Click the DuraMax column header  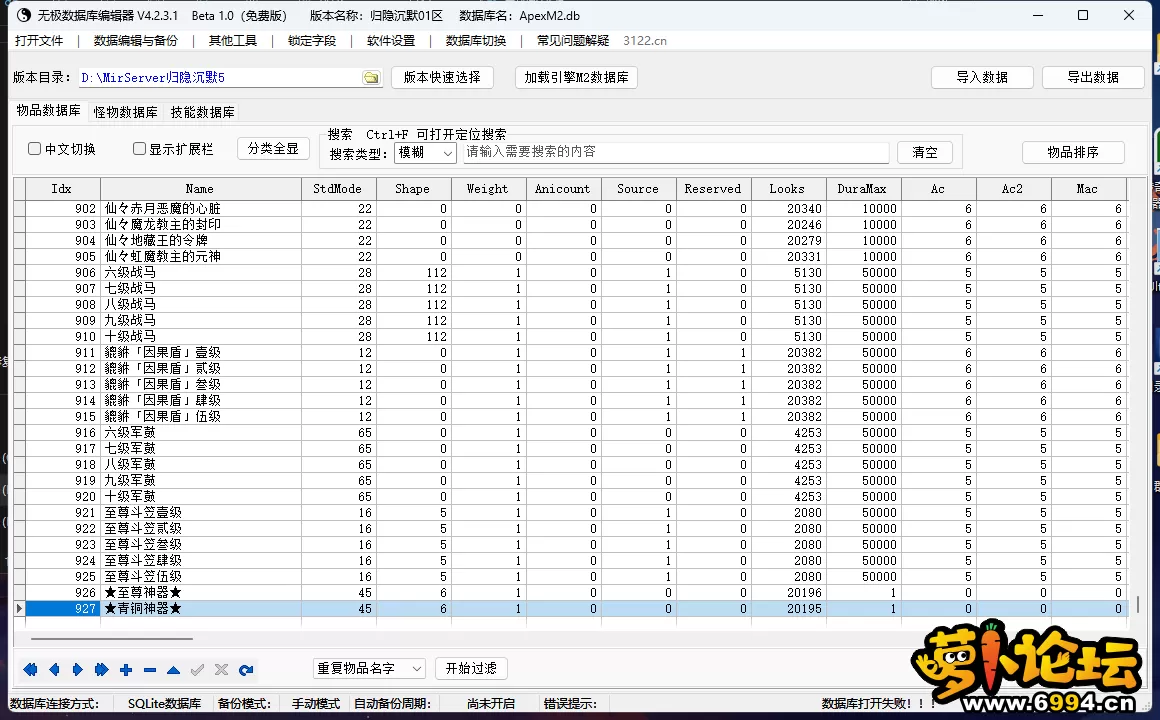(x=863, y=189)
